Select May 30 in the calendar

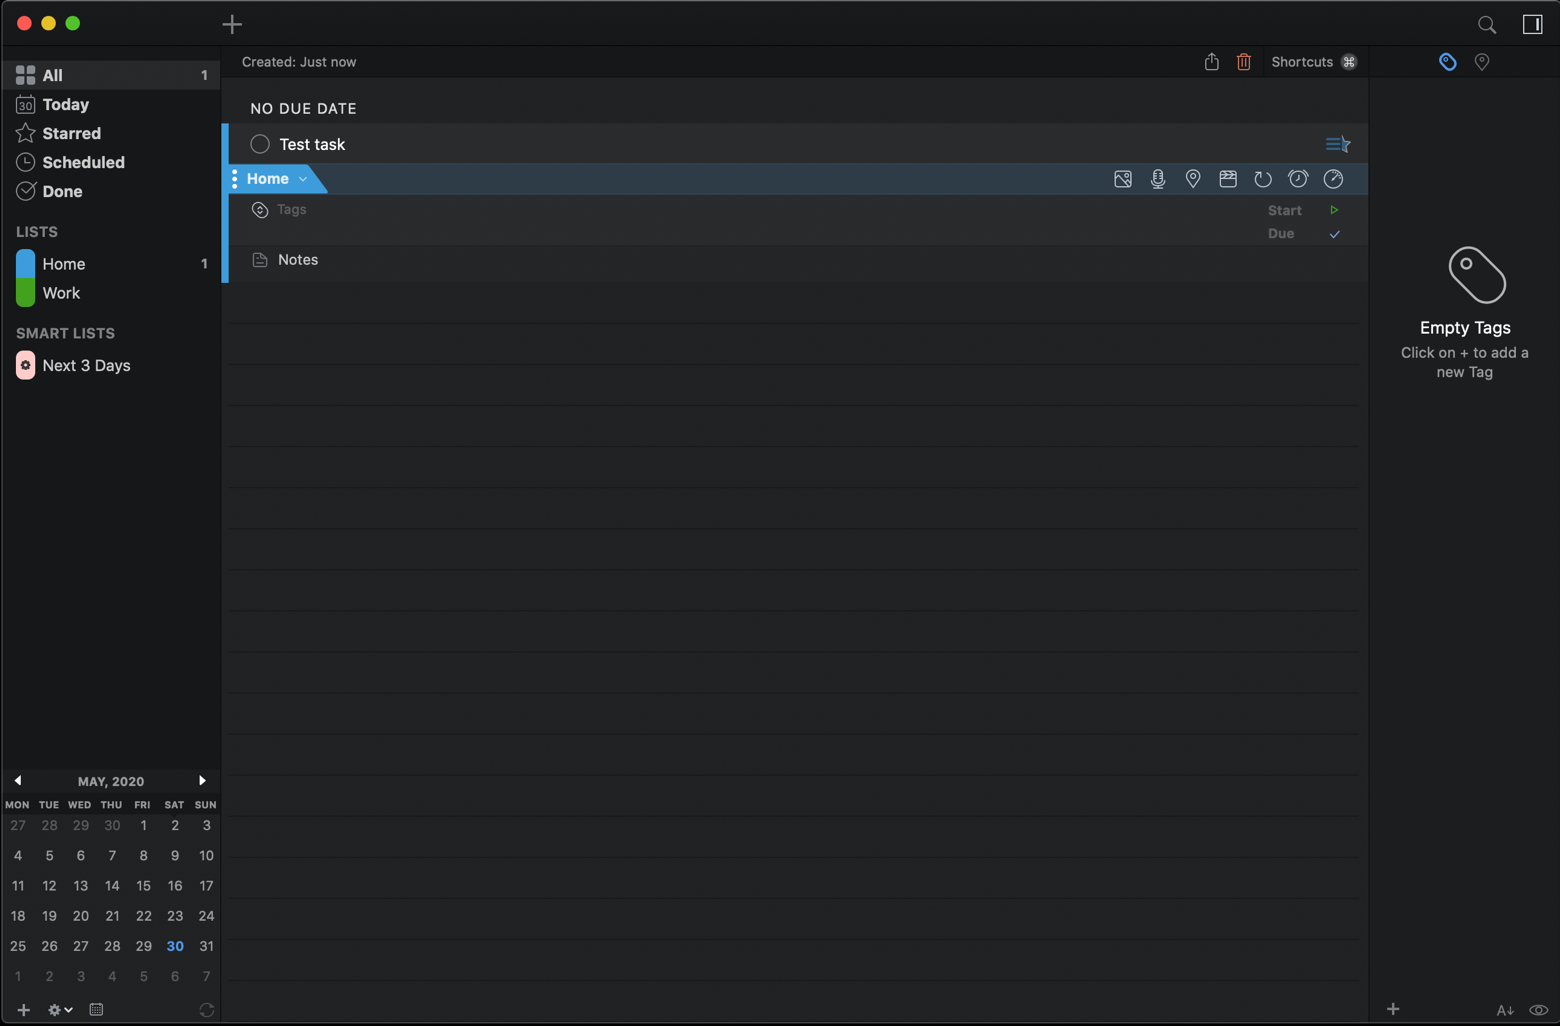point(175,946)
